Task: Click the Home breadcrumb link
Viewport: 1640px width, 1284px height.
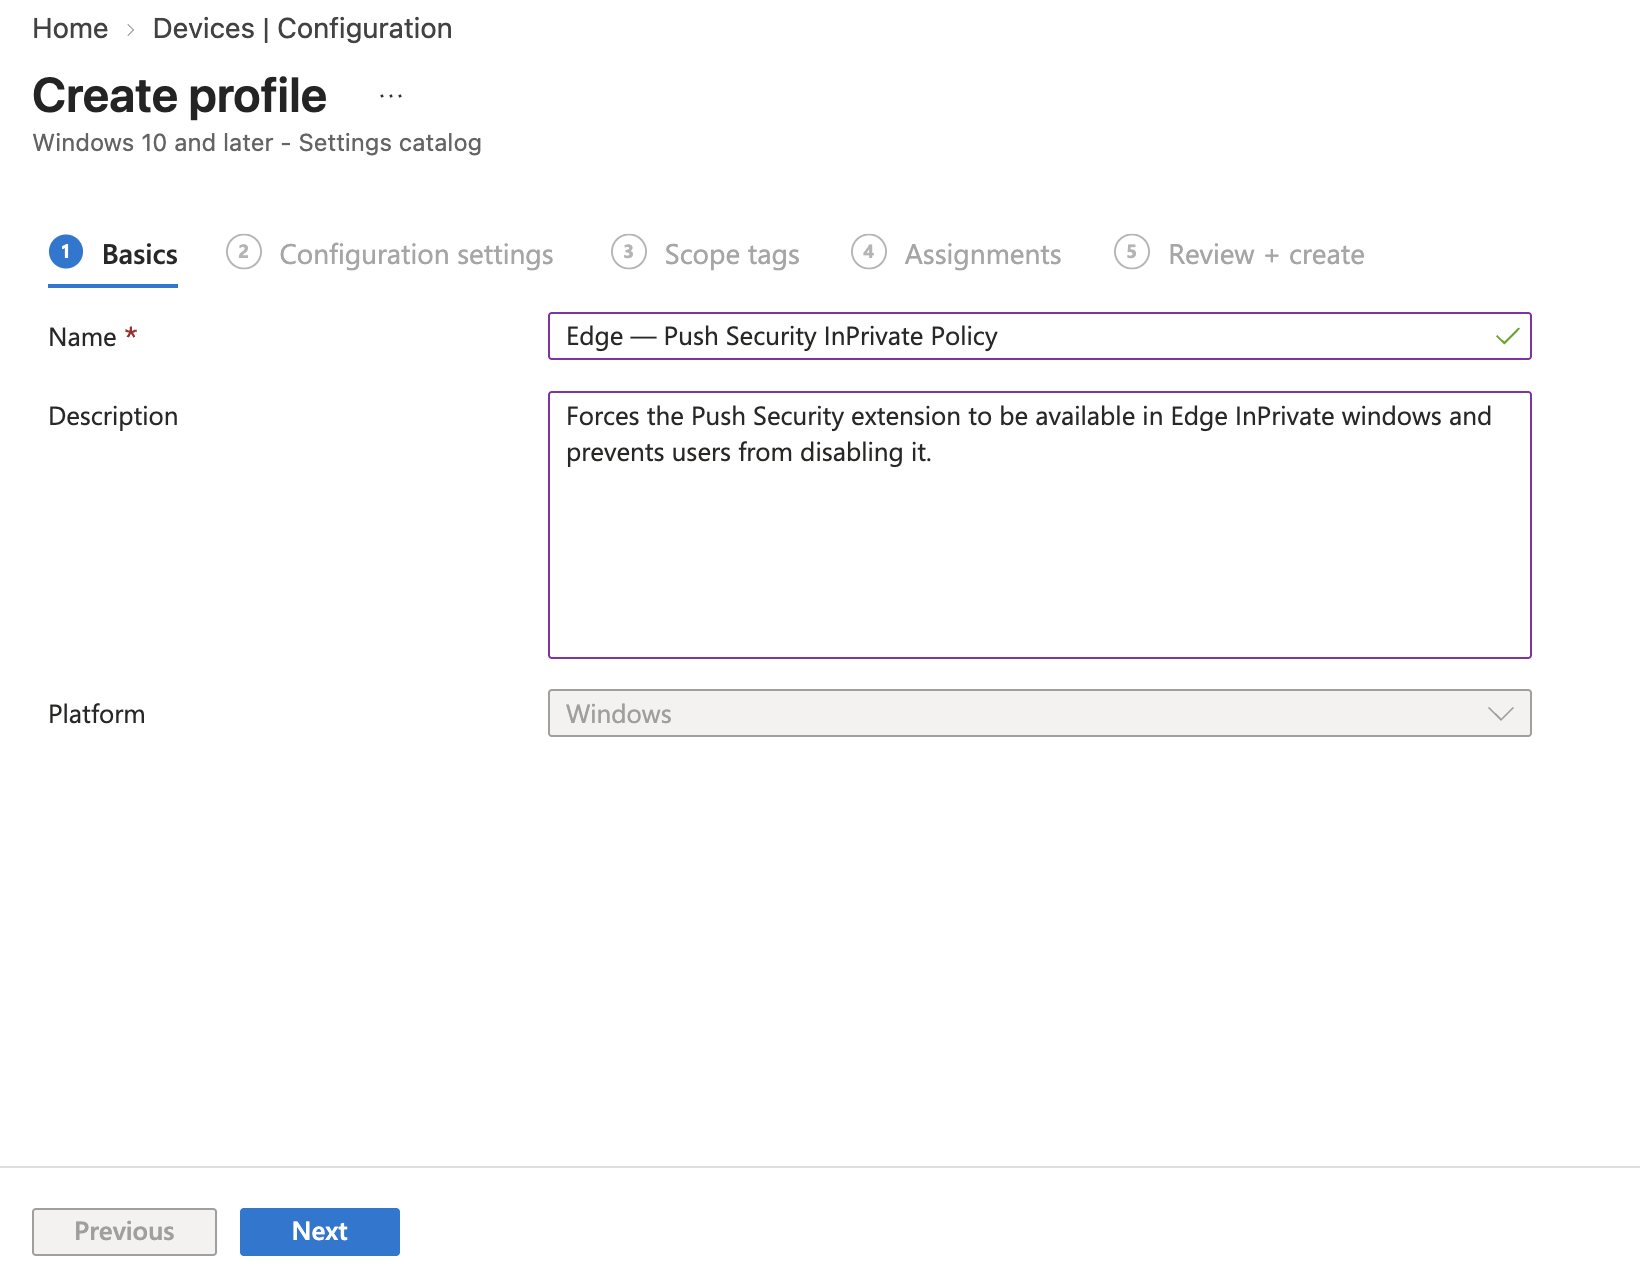Action: point(70,28)
